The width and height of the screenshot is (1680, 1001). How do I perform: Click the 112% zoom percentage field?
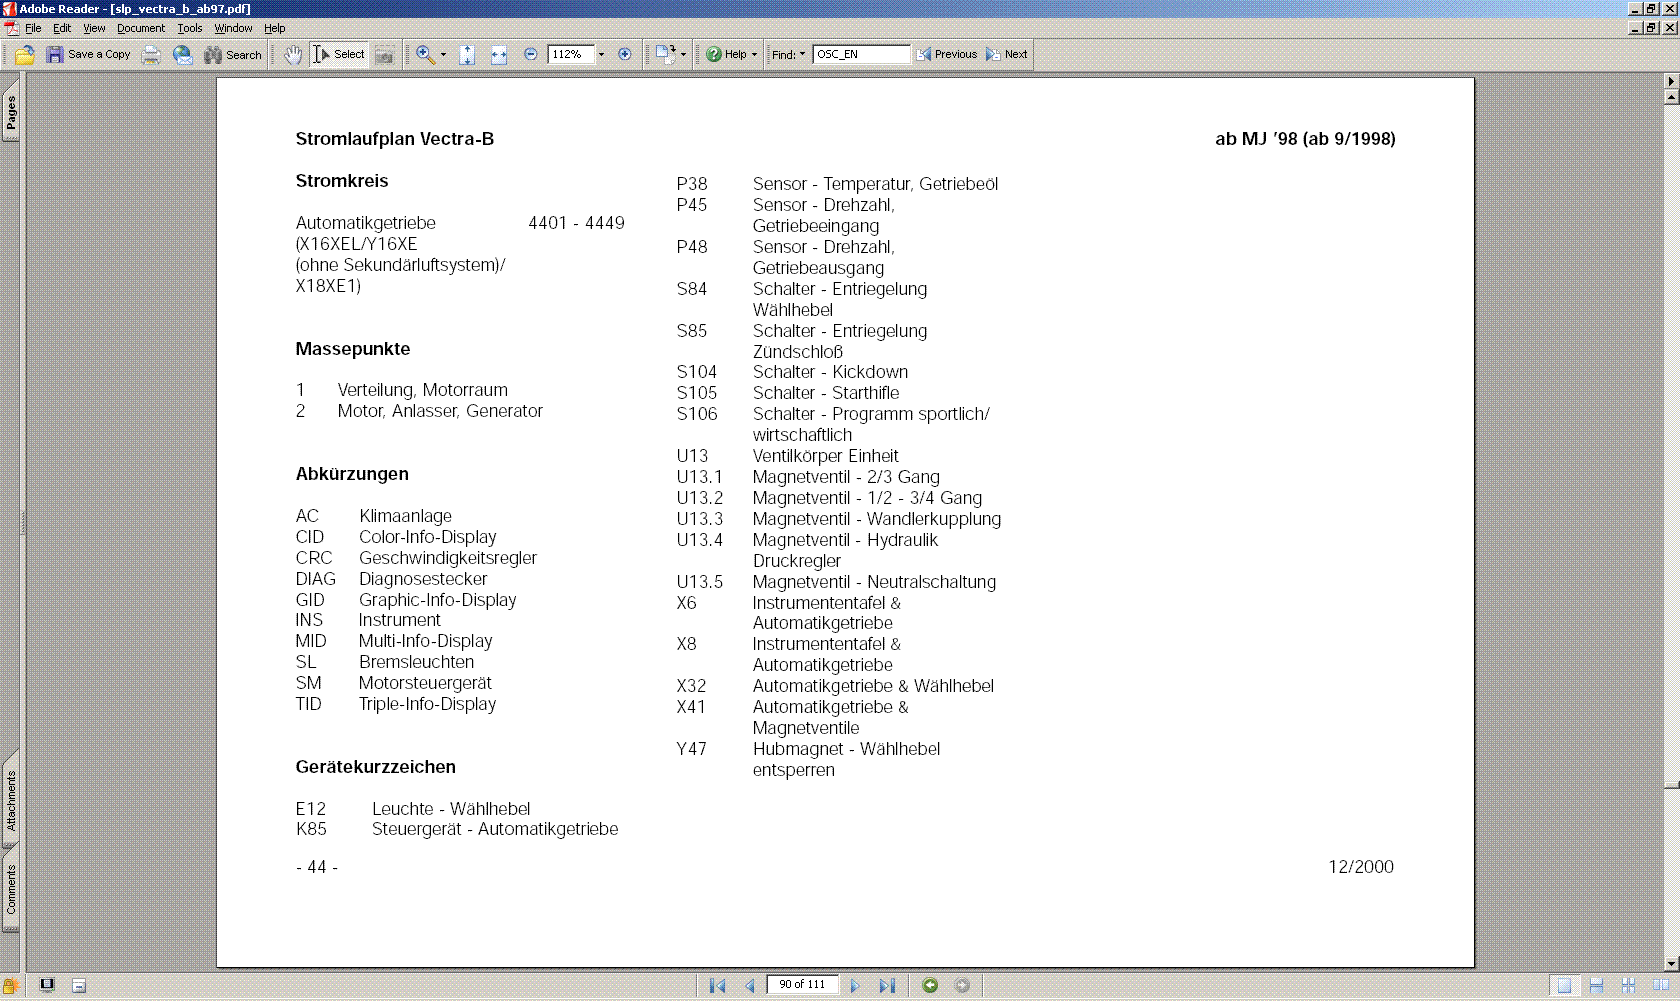pyautogui.click(x=571, y=55)
